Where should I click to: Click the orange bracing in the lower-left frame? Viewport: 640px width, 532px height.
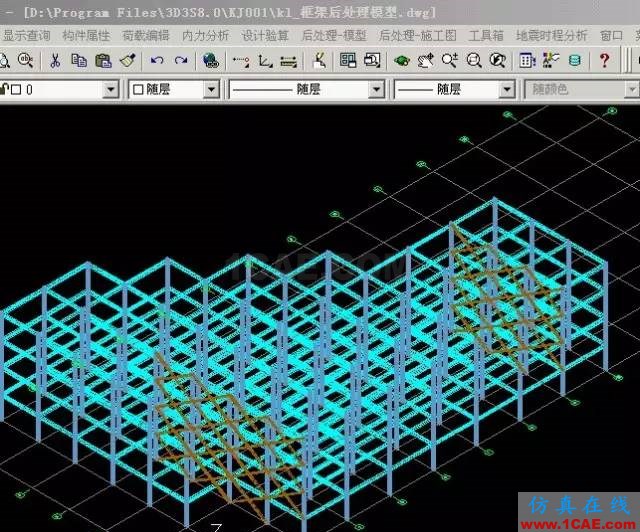click(x=229, y=441)
